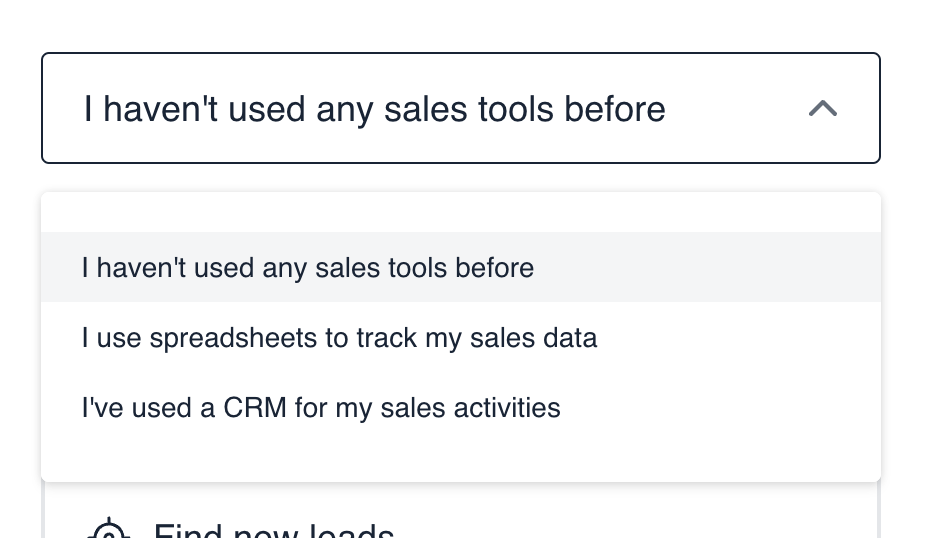This screenshot has width=948, height=538.
Task: Click the word before in the dropdown field
Action: [615, 109]
